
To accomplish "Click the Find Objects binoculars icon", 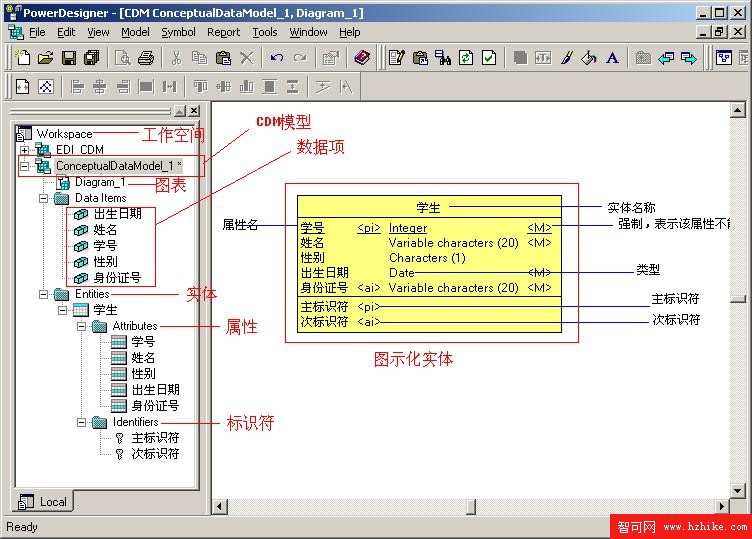I will coord(443,58).
